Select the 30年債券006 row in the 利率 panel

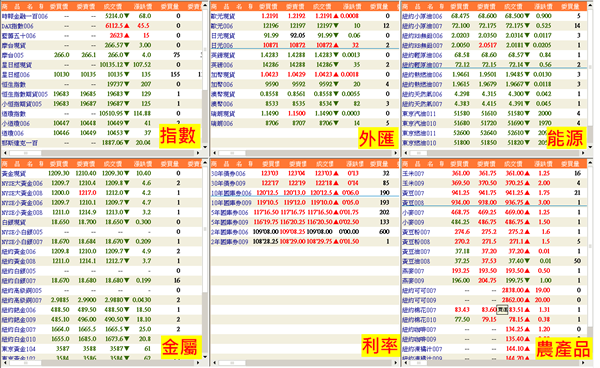point(304,173)
